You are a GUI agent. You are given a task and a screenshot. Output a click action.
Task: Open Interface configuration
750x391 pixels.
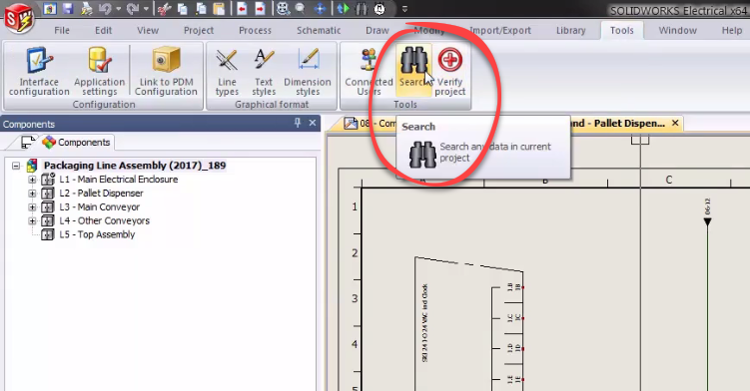[39, 72]
